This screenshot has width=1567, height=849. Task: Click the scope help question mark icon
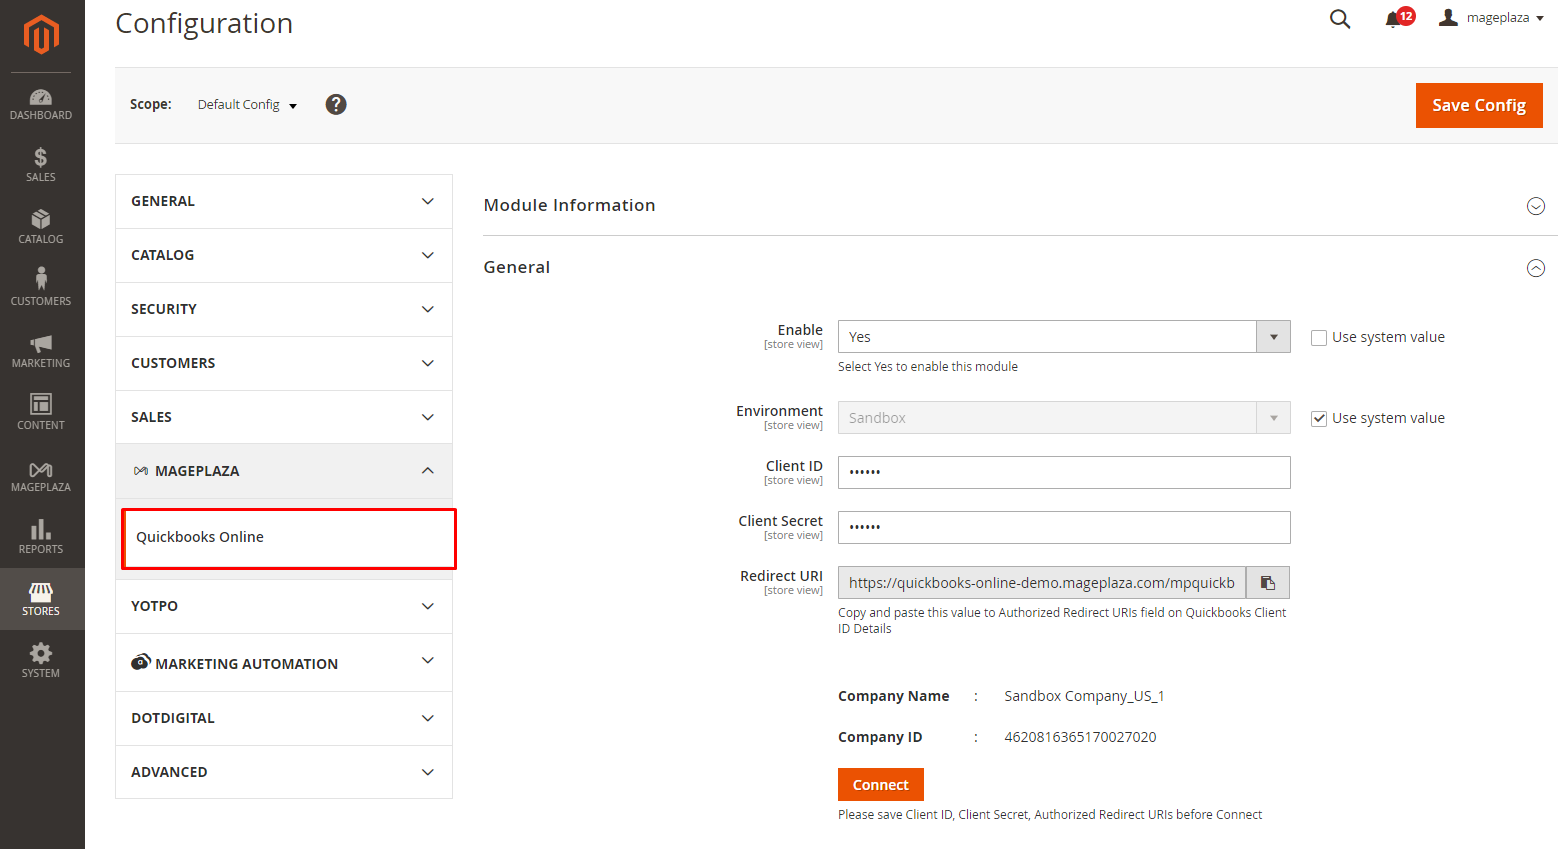(336, 104)
